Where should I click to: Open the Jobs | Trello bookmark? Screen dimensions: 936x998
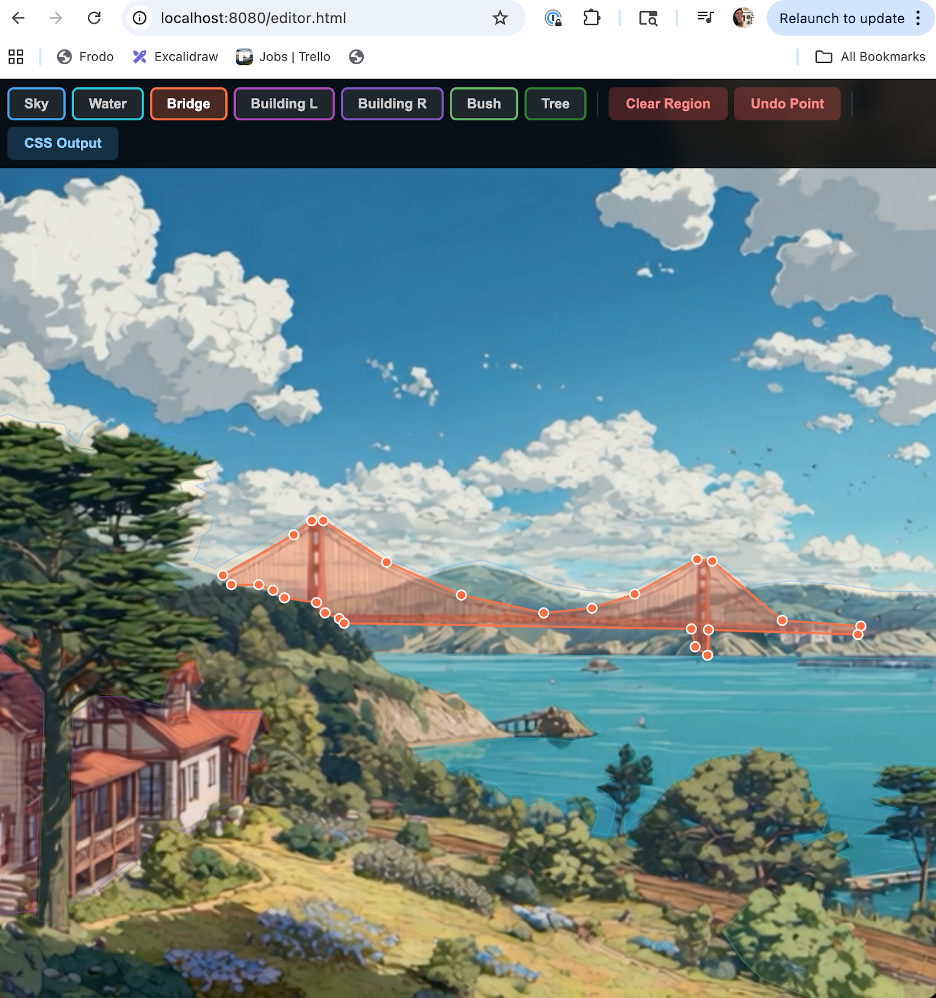tap(283, 56)
